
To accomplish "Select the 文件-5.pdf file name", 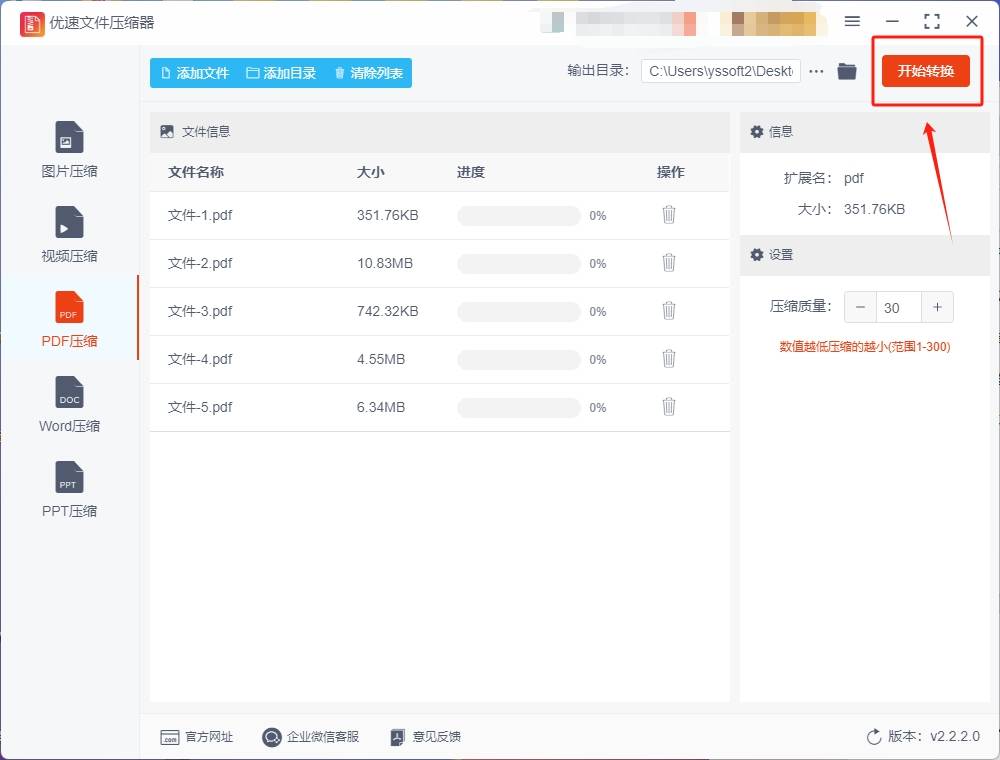I will click(200, 407).
